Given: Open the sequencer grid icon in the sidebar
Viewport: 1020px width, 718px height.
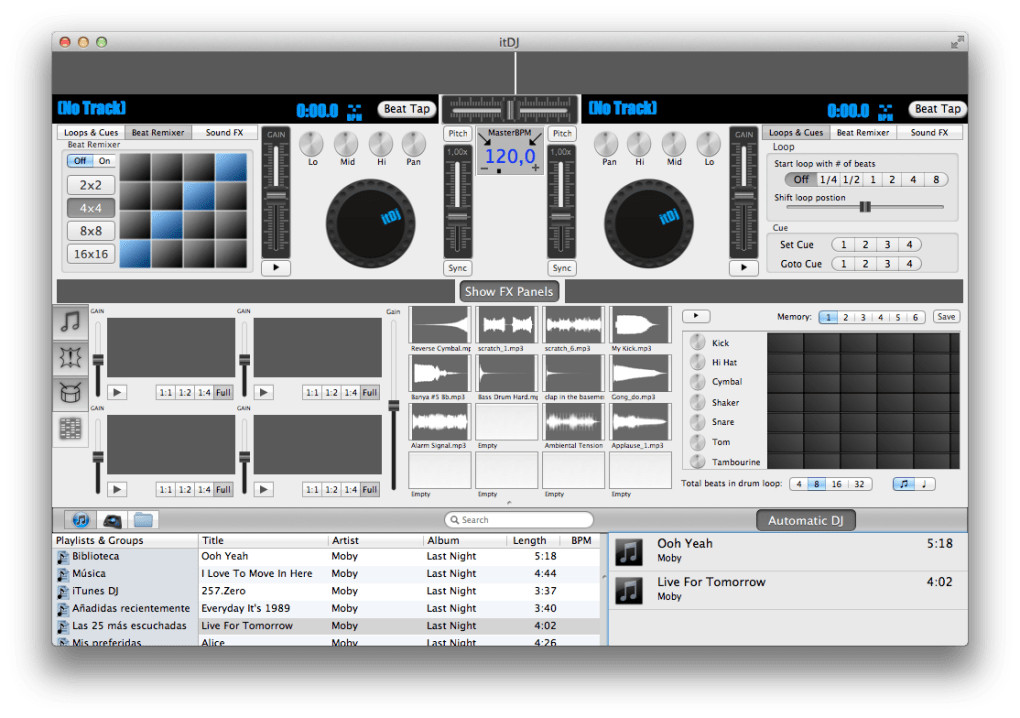Looking at the screenshot, I should [x=71, y=429].
